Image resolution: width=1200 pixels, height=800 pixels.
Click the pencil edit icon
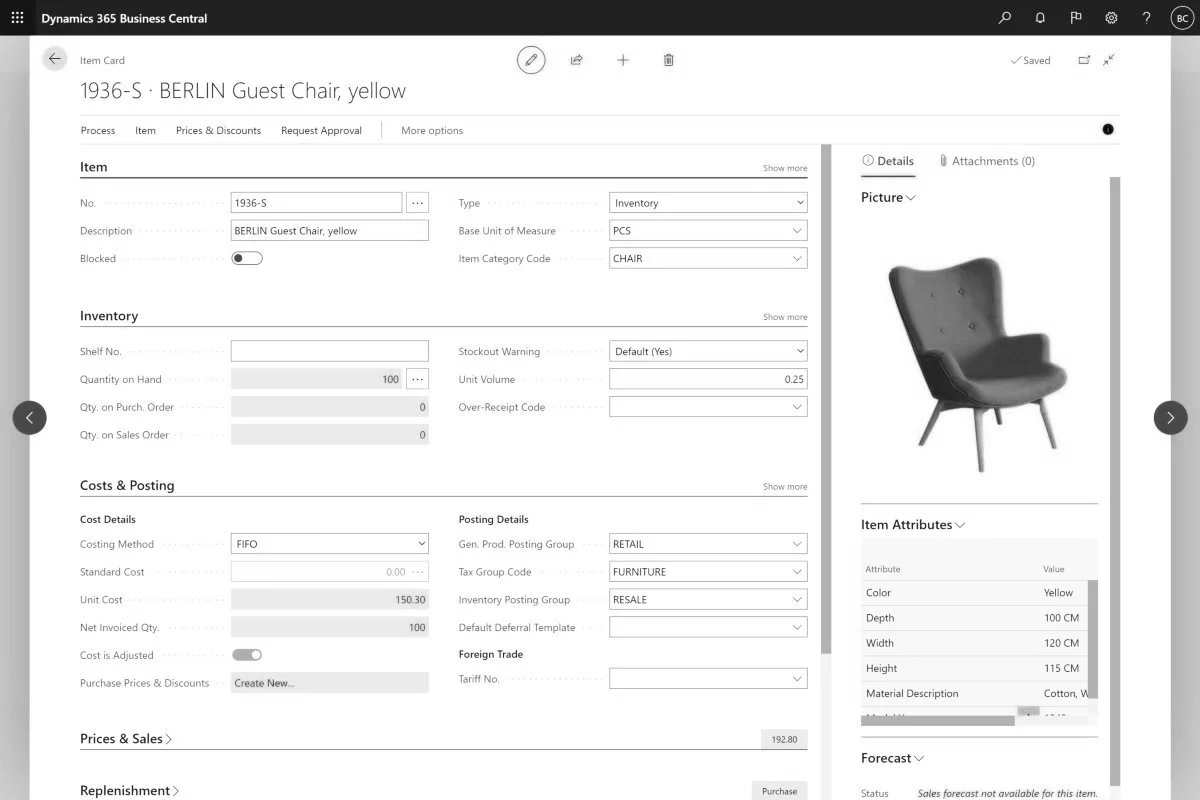click(531, 60)
